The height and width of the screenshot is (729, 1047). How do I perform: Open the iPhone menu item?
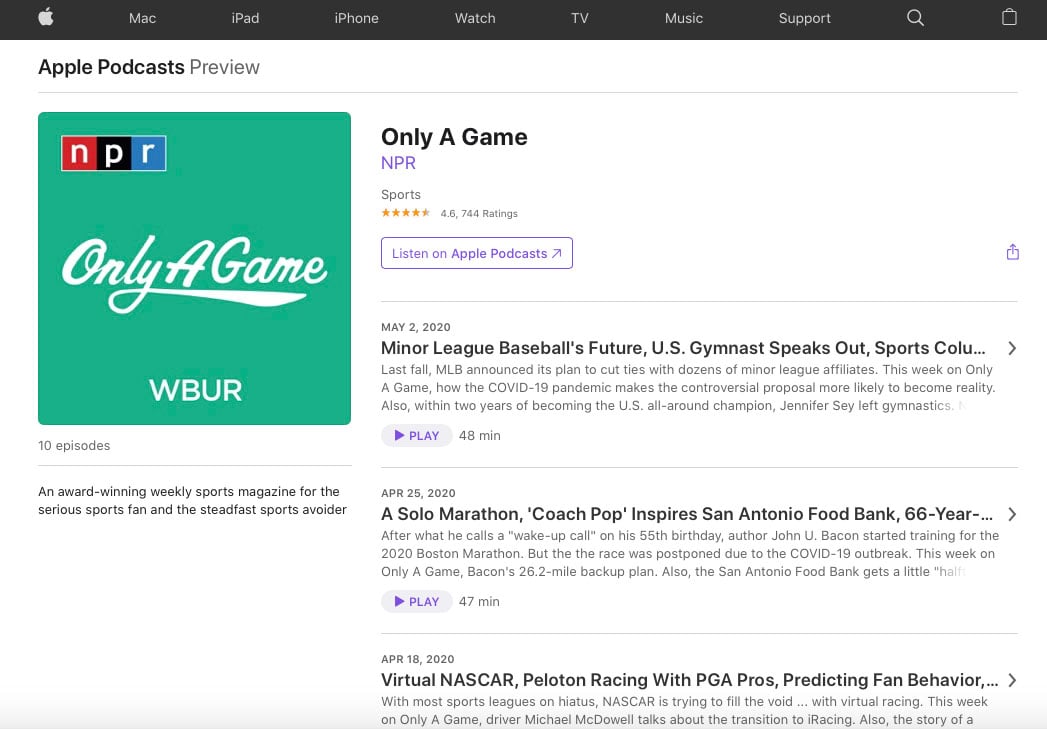[x=357, y=18]
